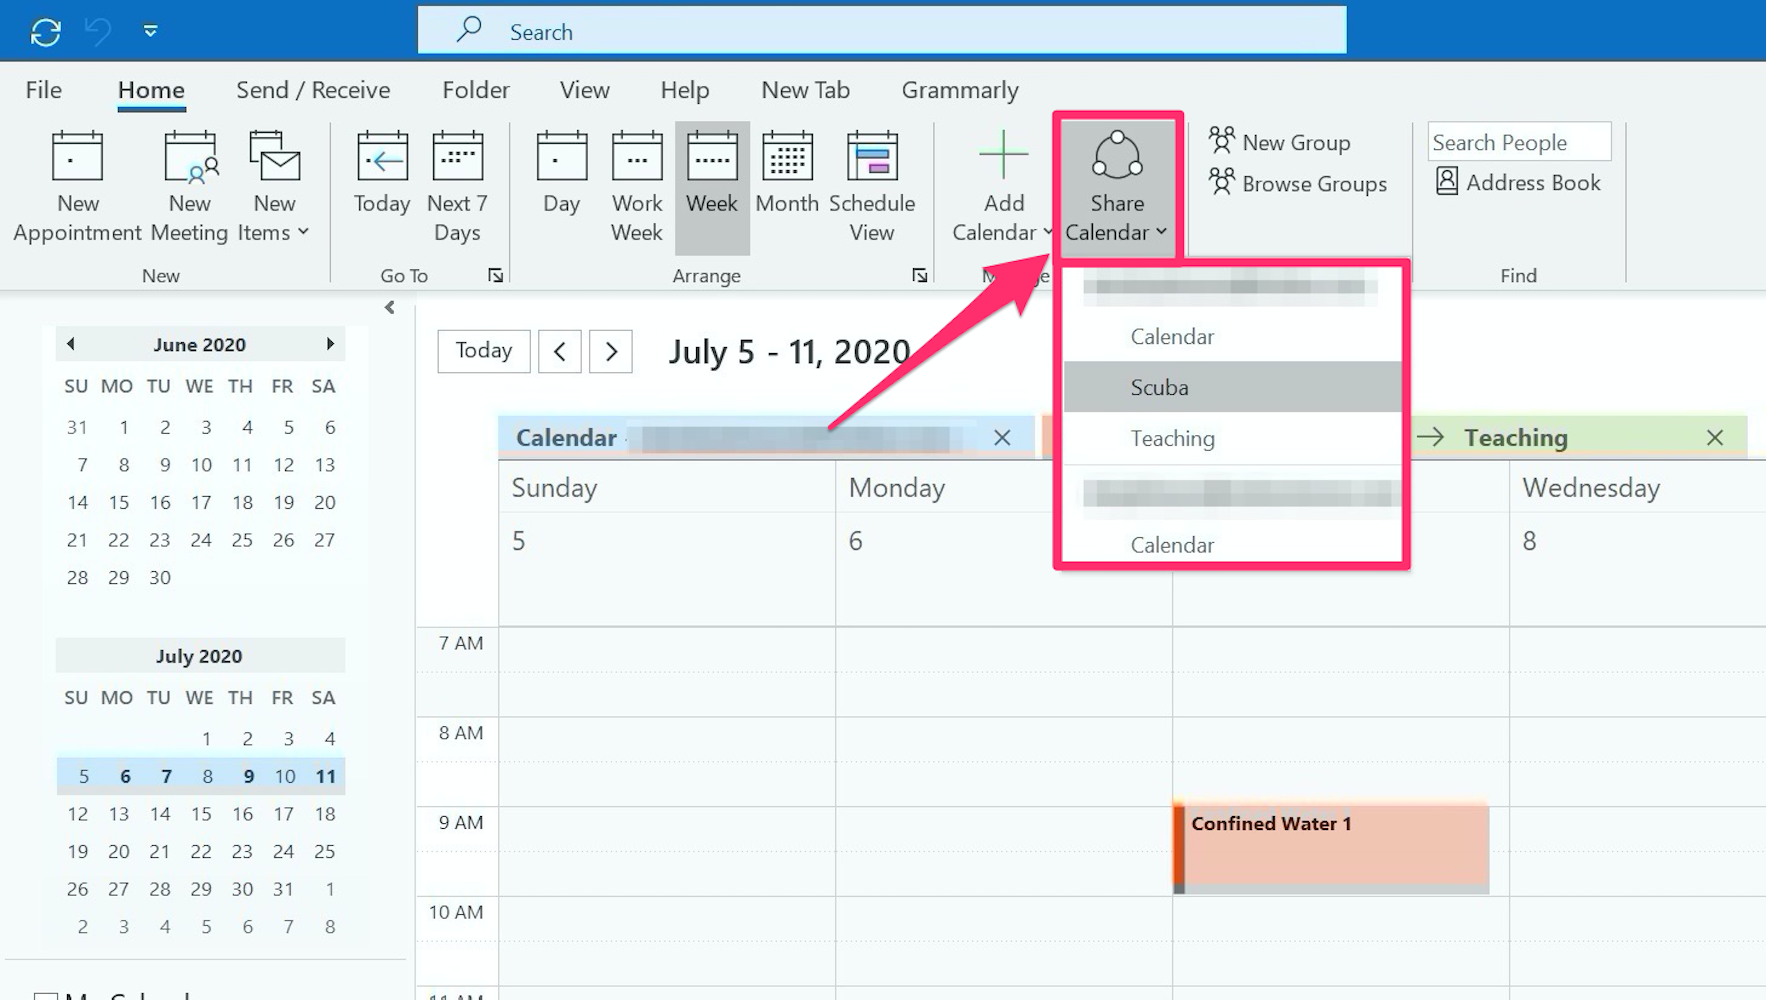
Task: Collapse the folder pane chevron
Action: tap(390, 307)
